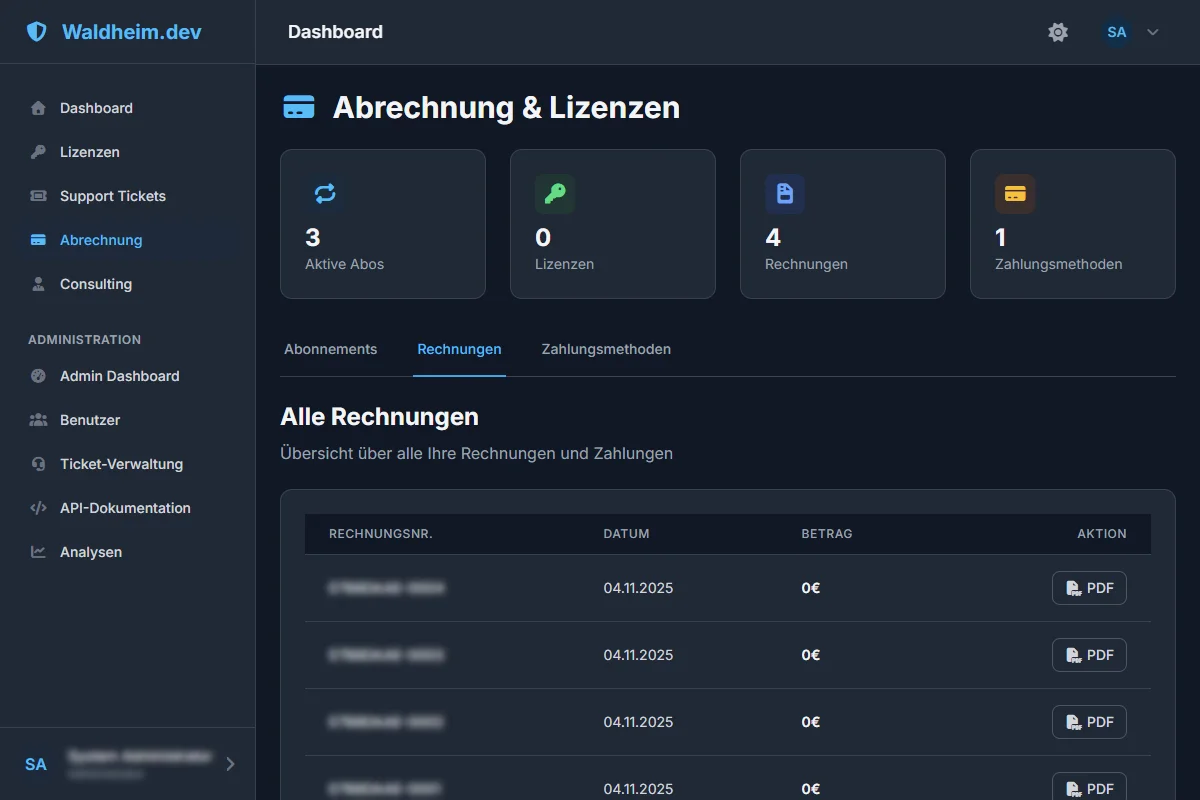Click the key icon in Lizenzen card
The image size is (1200, 800).
(x=555, y=194)
